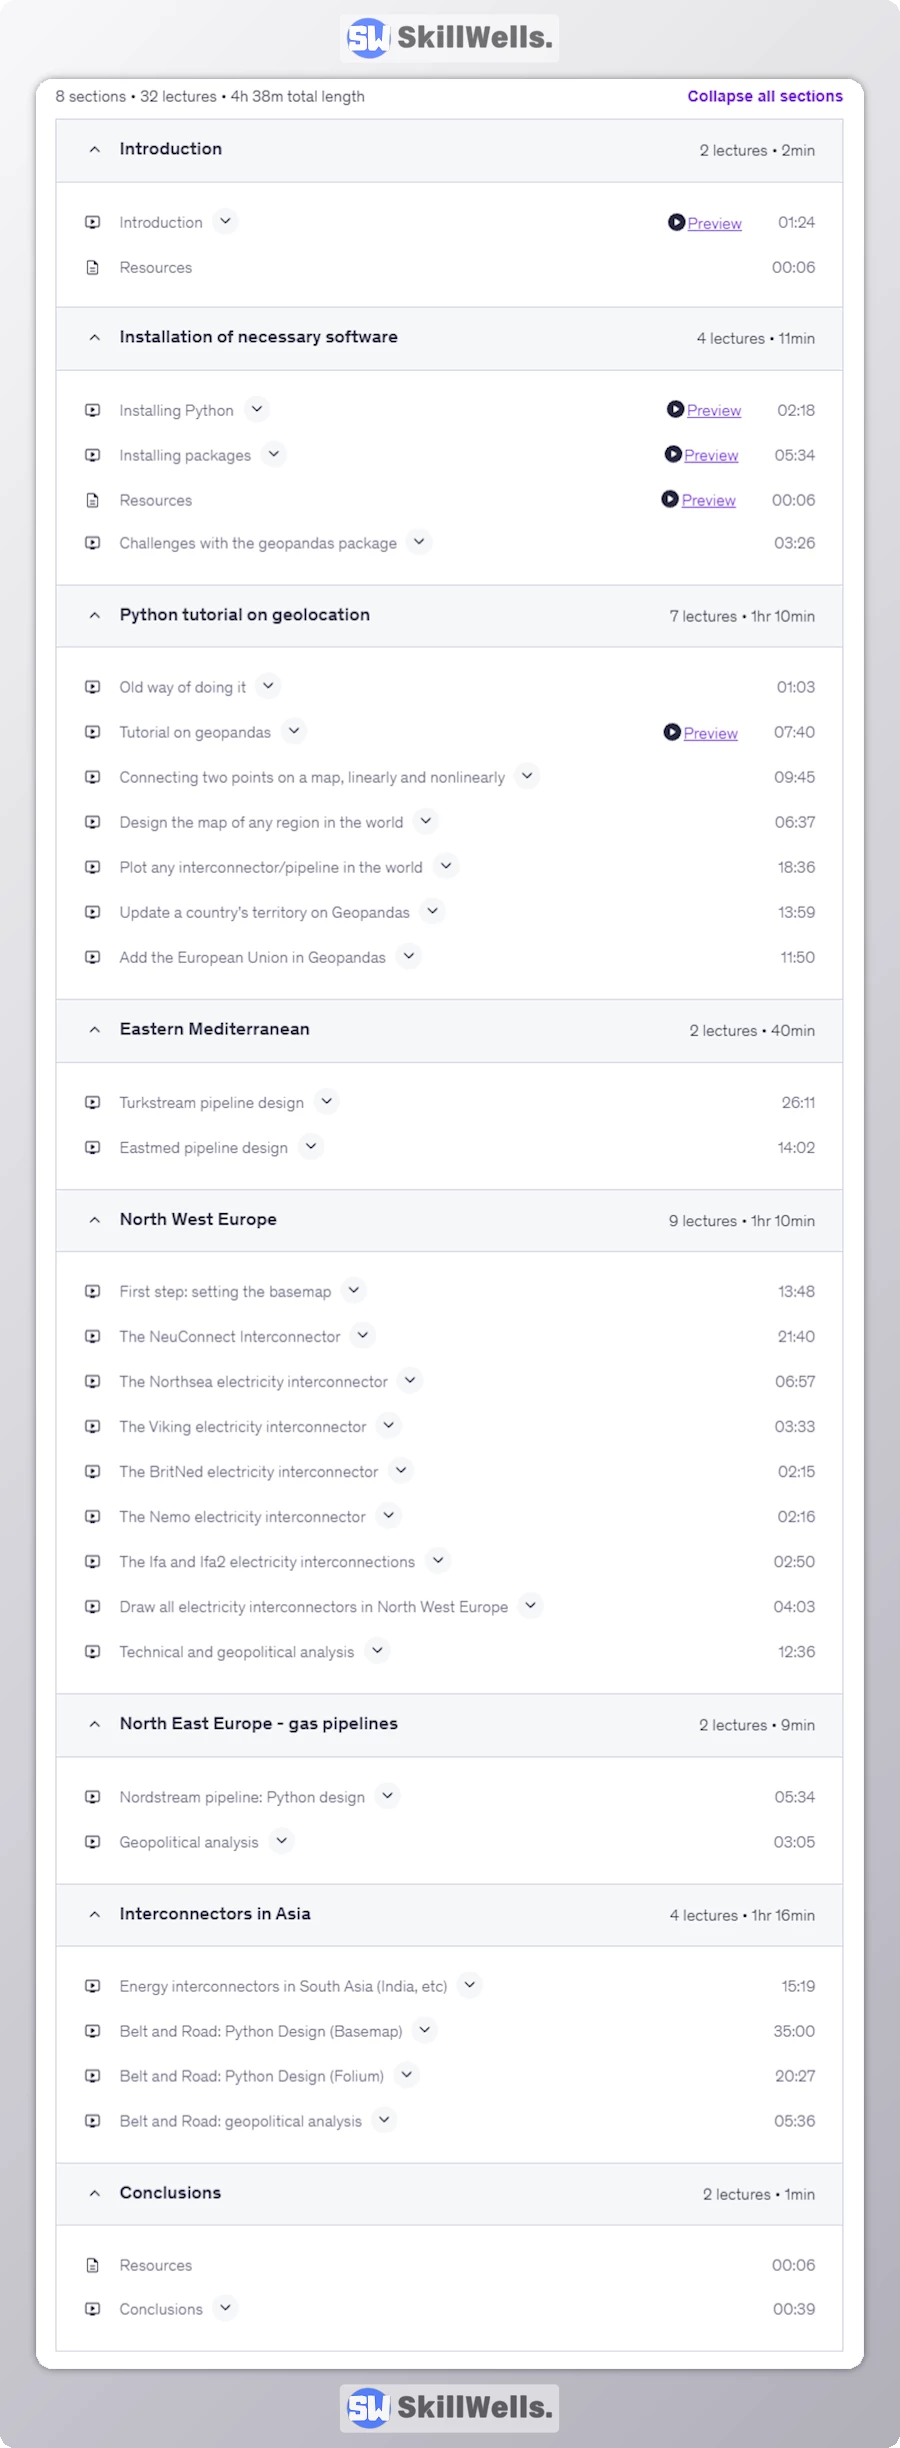The height and width of the screenshot is (2448, 900).
Task: Click the video icon beside Turkstream pipeline design
Action: tap(93, 1102)
